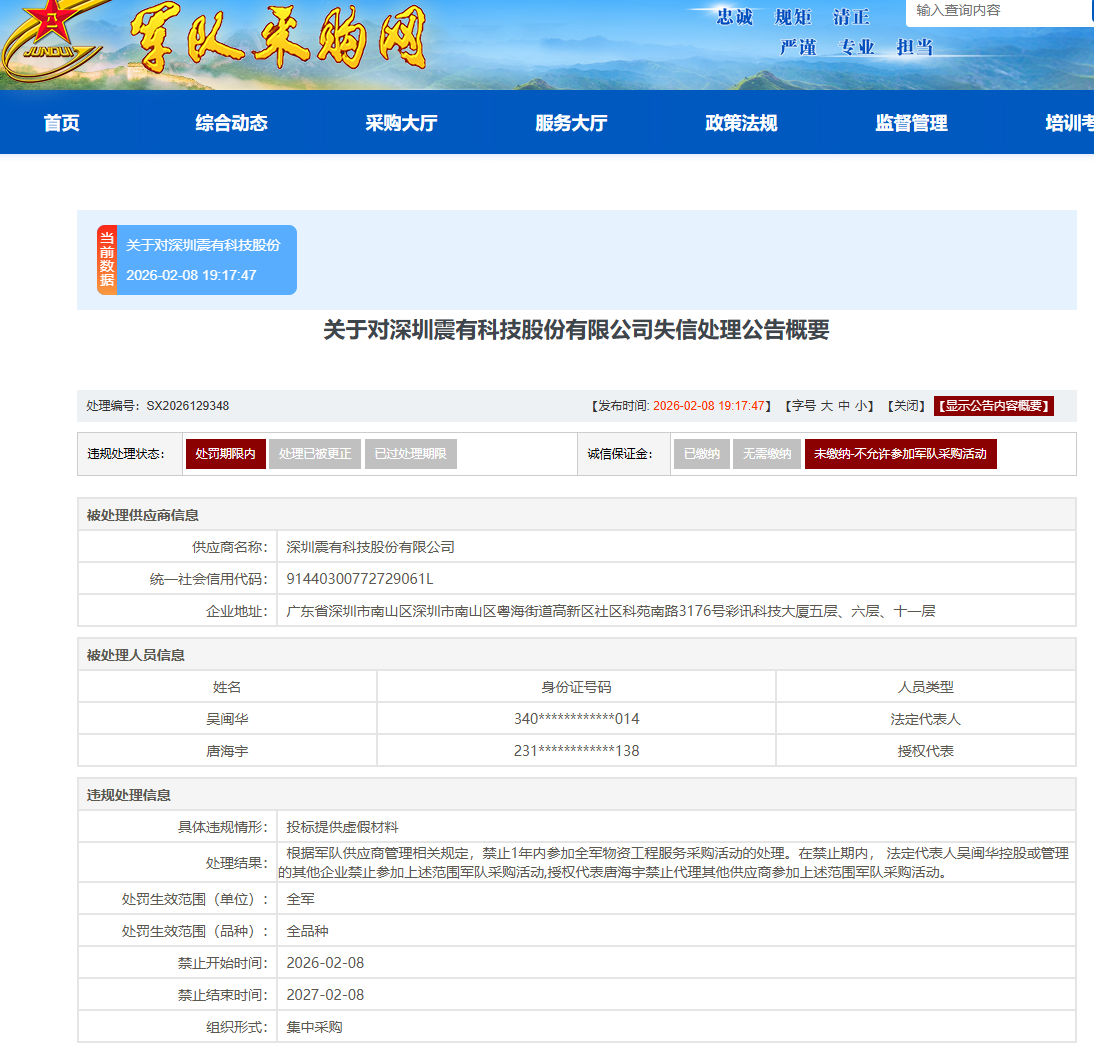This screenshot has width=1094, height=1043.
Task: Click the 法定代表人 cell
Action: [x=925, y=719]
